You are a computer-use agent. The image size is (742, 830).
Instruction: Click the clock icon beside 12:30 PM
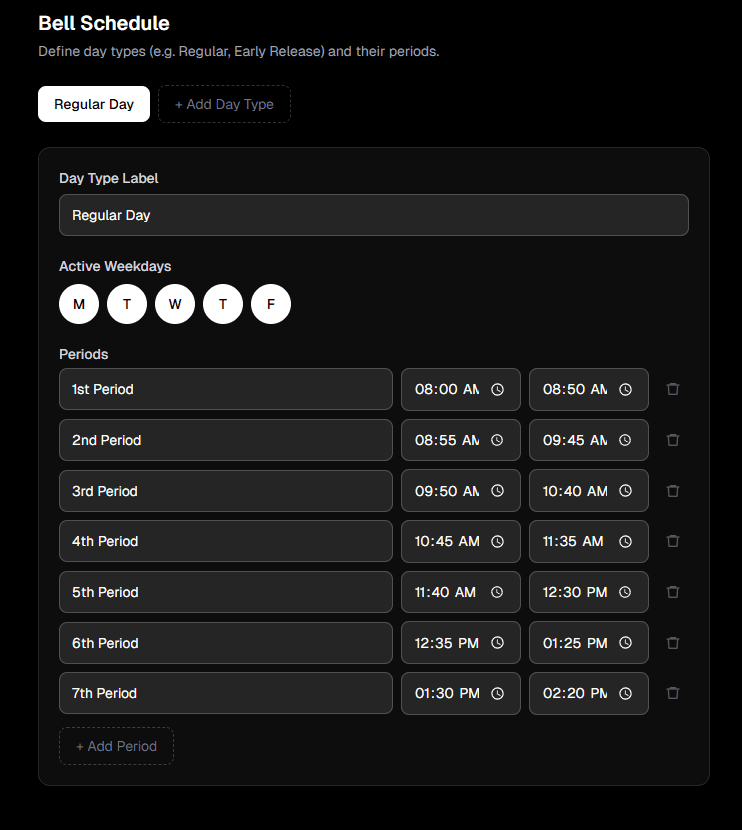click(x=625, y=591)
